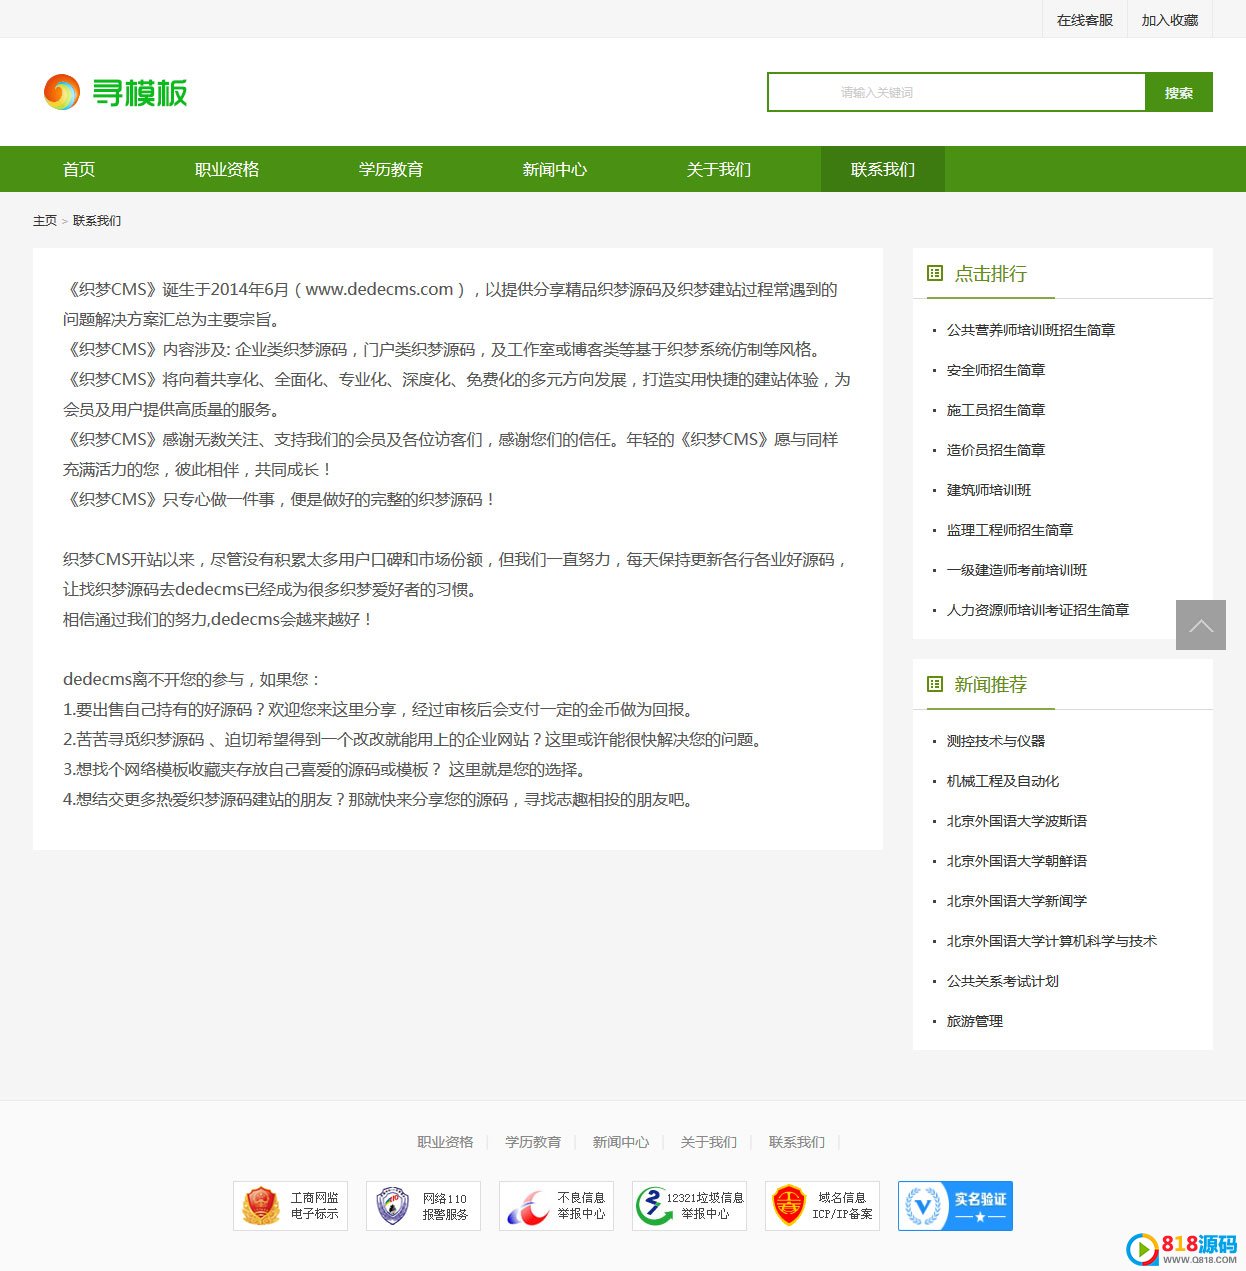Open 北京外国语大学计算机科学与技术 news item
This screenshot has width=1246, height=1271.
[1052, 941]
